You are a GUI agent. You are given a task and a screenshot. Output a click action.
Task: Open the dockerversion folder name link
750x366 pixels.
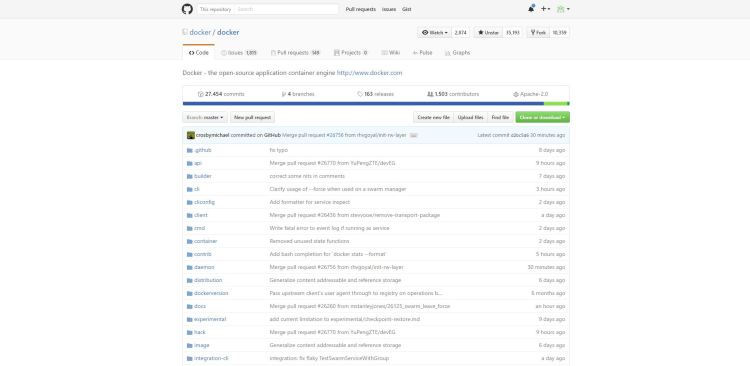click(211, 293)
